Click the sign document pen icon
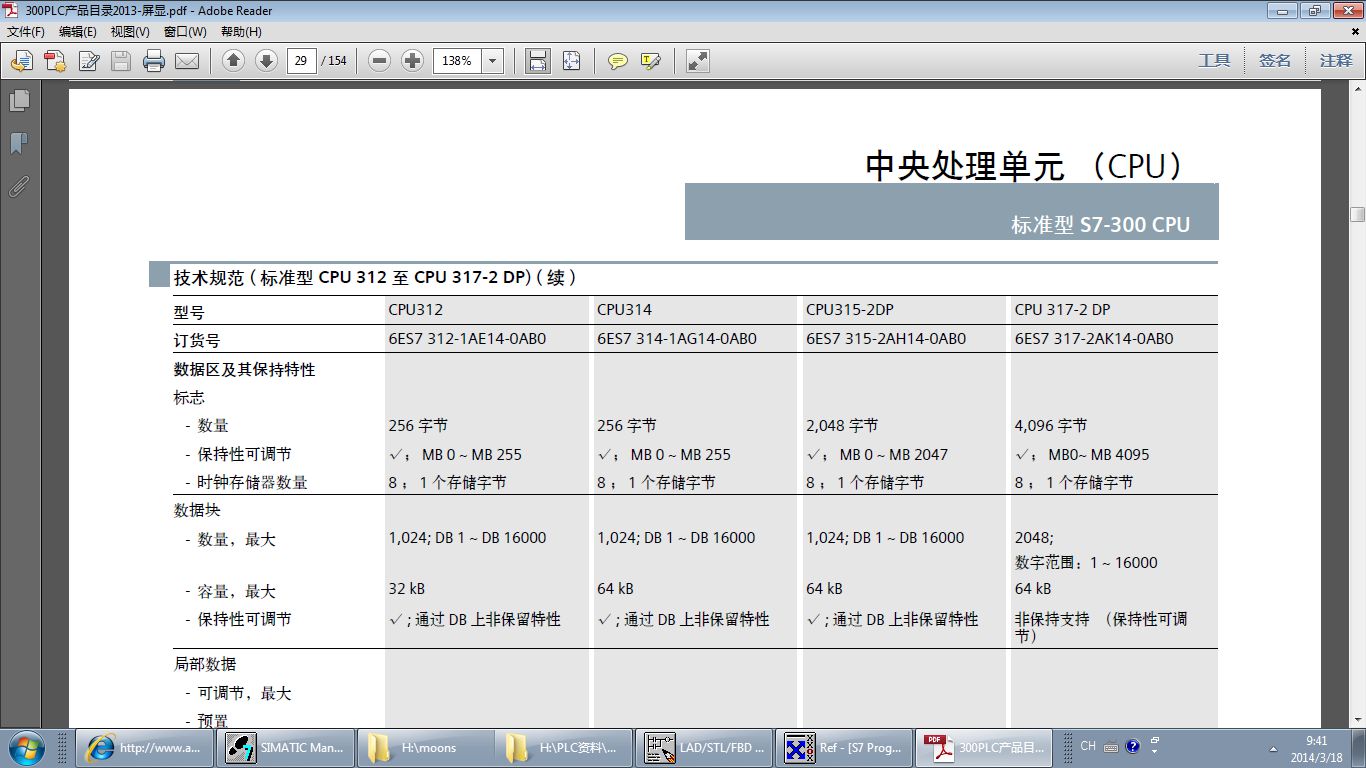 89,61
